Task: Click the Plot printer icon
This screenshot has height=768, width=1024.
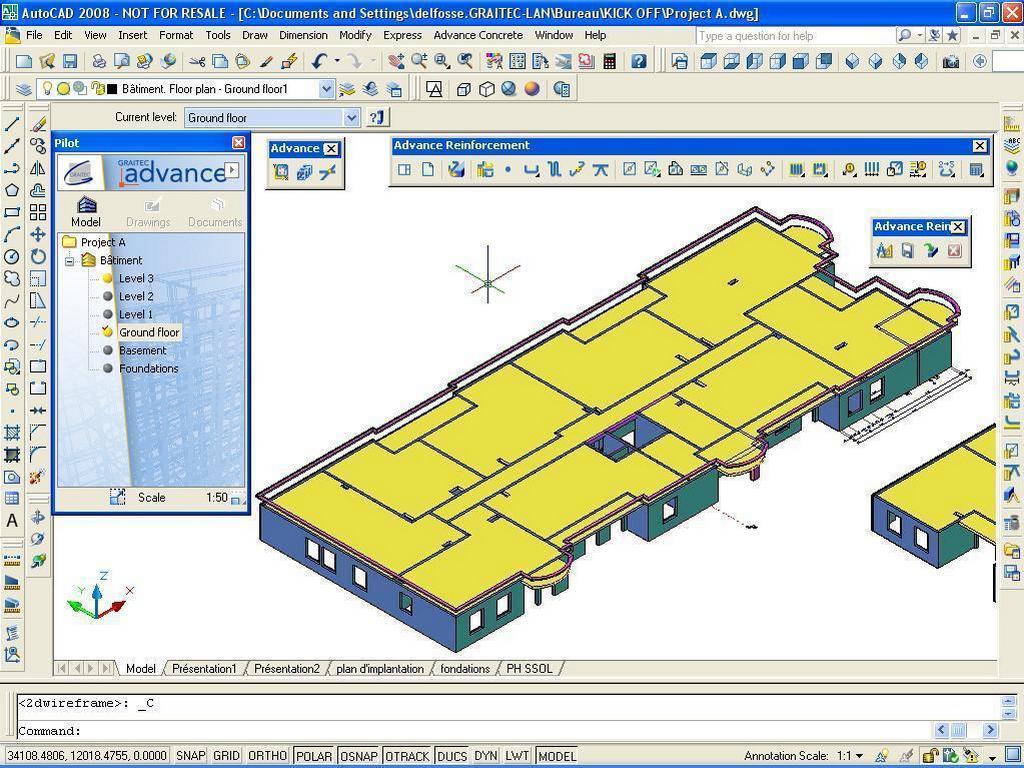Action: [99, 62]
